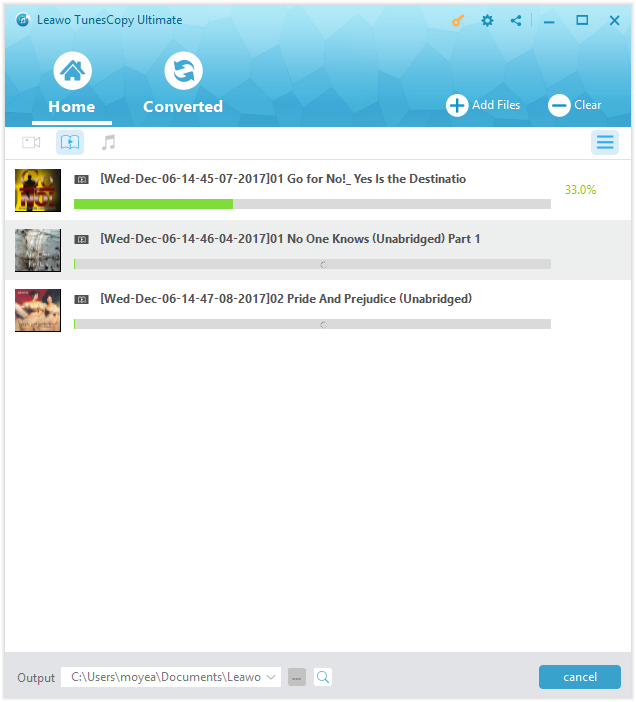636x702 pixels.
Task: Click the Clear button
Action: pos(575,106)
